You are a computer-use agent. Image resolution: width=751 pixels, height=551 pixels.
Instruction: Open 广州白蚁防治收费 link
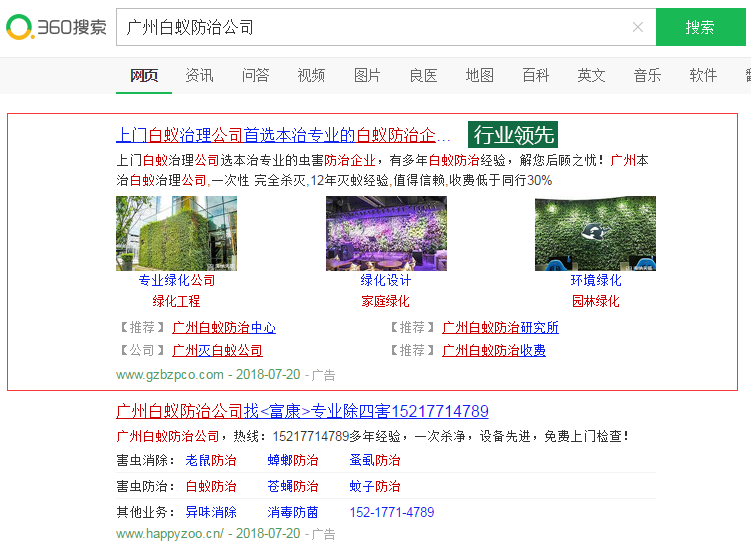[494, 351]
